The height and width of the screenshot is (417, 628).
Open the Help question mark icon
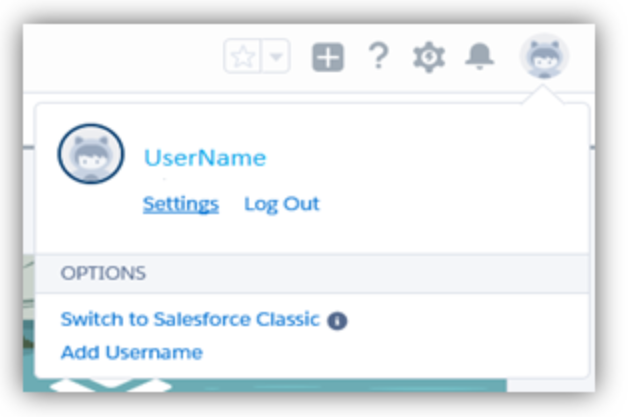pos(378,56)
